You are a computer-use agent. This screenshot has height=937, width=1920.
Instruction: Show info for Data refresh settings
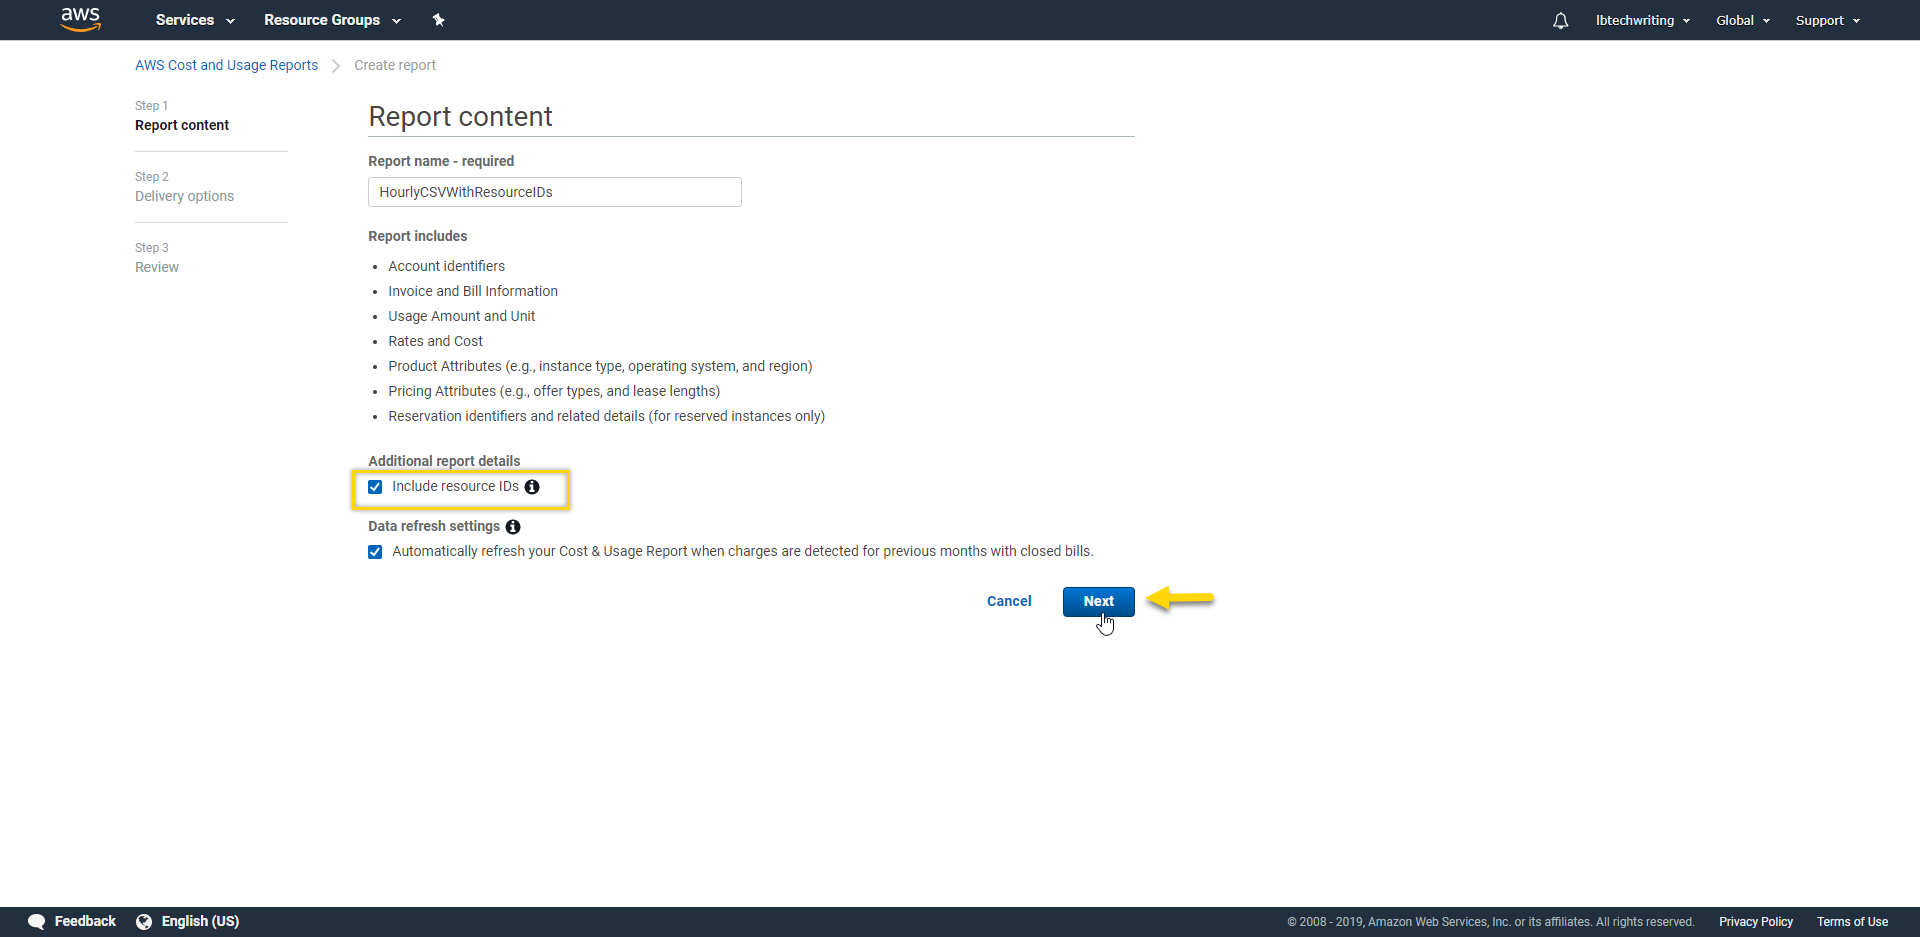tap(513, 527)
